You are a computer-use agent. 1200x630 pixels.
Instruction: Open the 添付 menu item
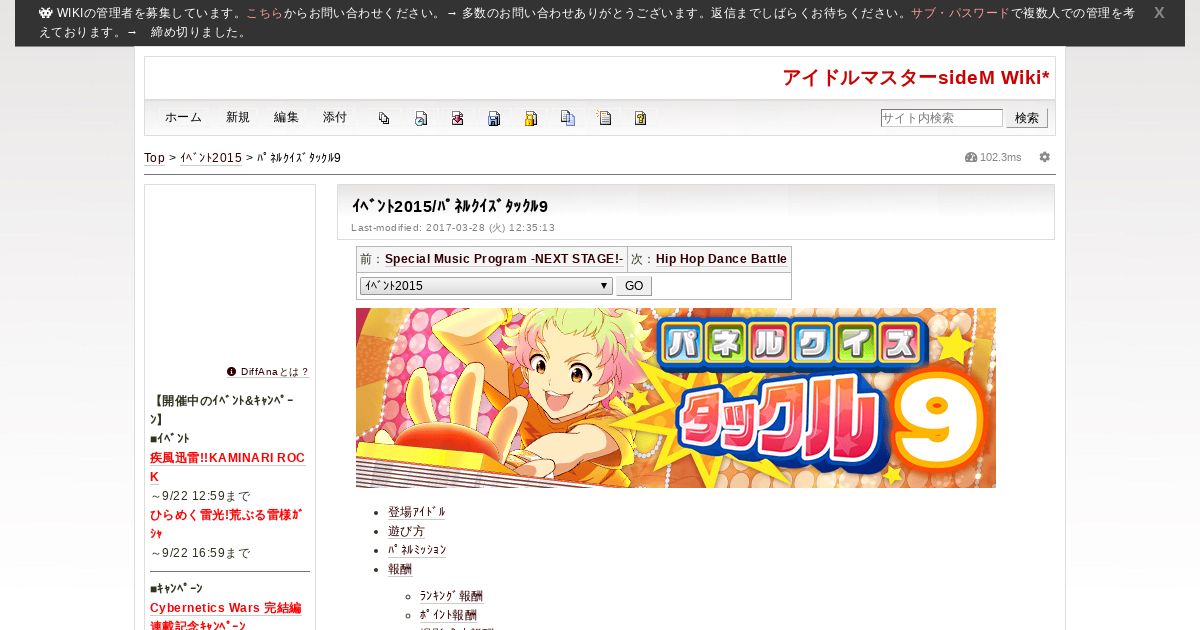(x=335, y=117)
